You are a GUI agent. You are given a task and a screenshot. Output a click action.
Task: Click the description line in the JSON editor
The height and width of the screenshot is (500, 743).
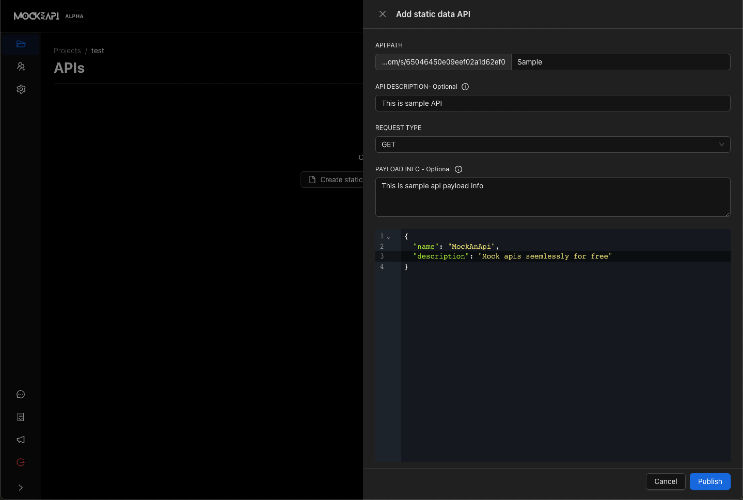(x=510, y=257)
